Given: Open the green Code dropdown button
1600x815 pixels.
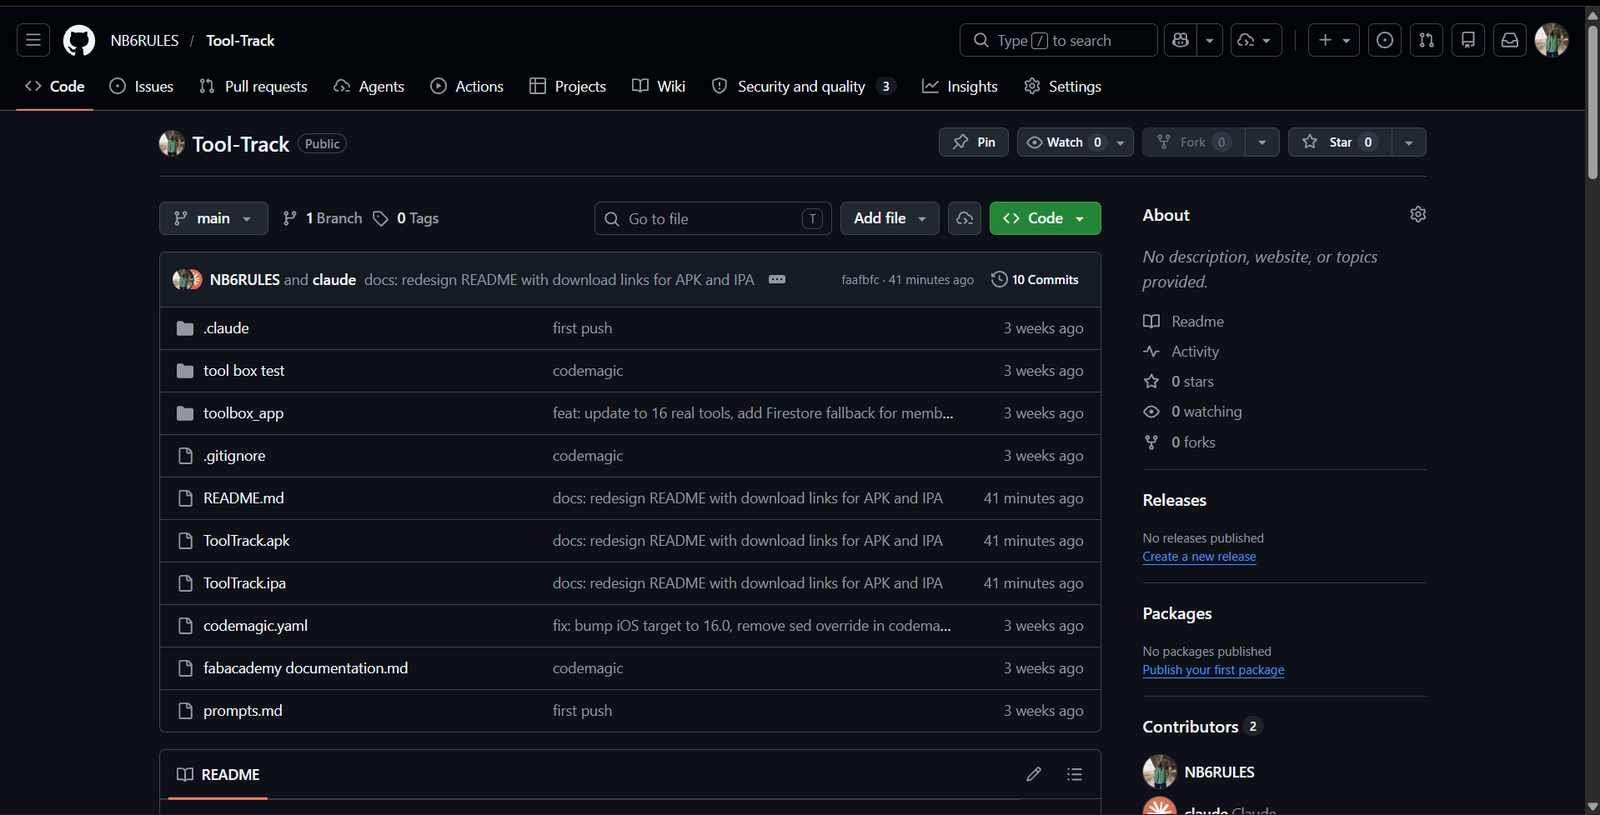Looking at the screenshot, I should [1045, 218].
